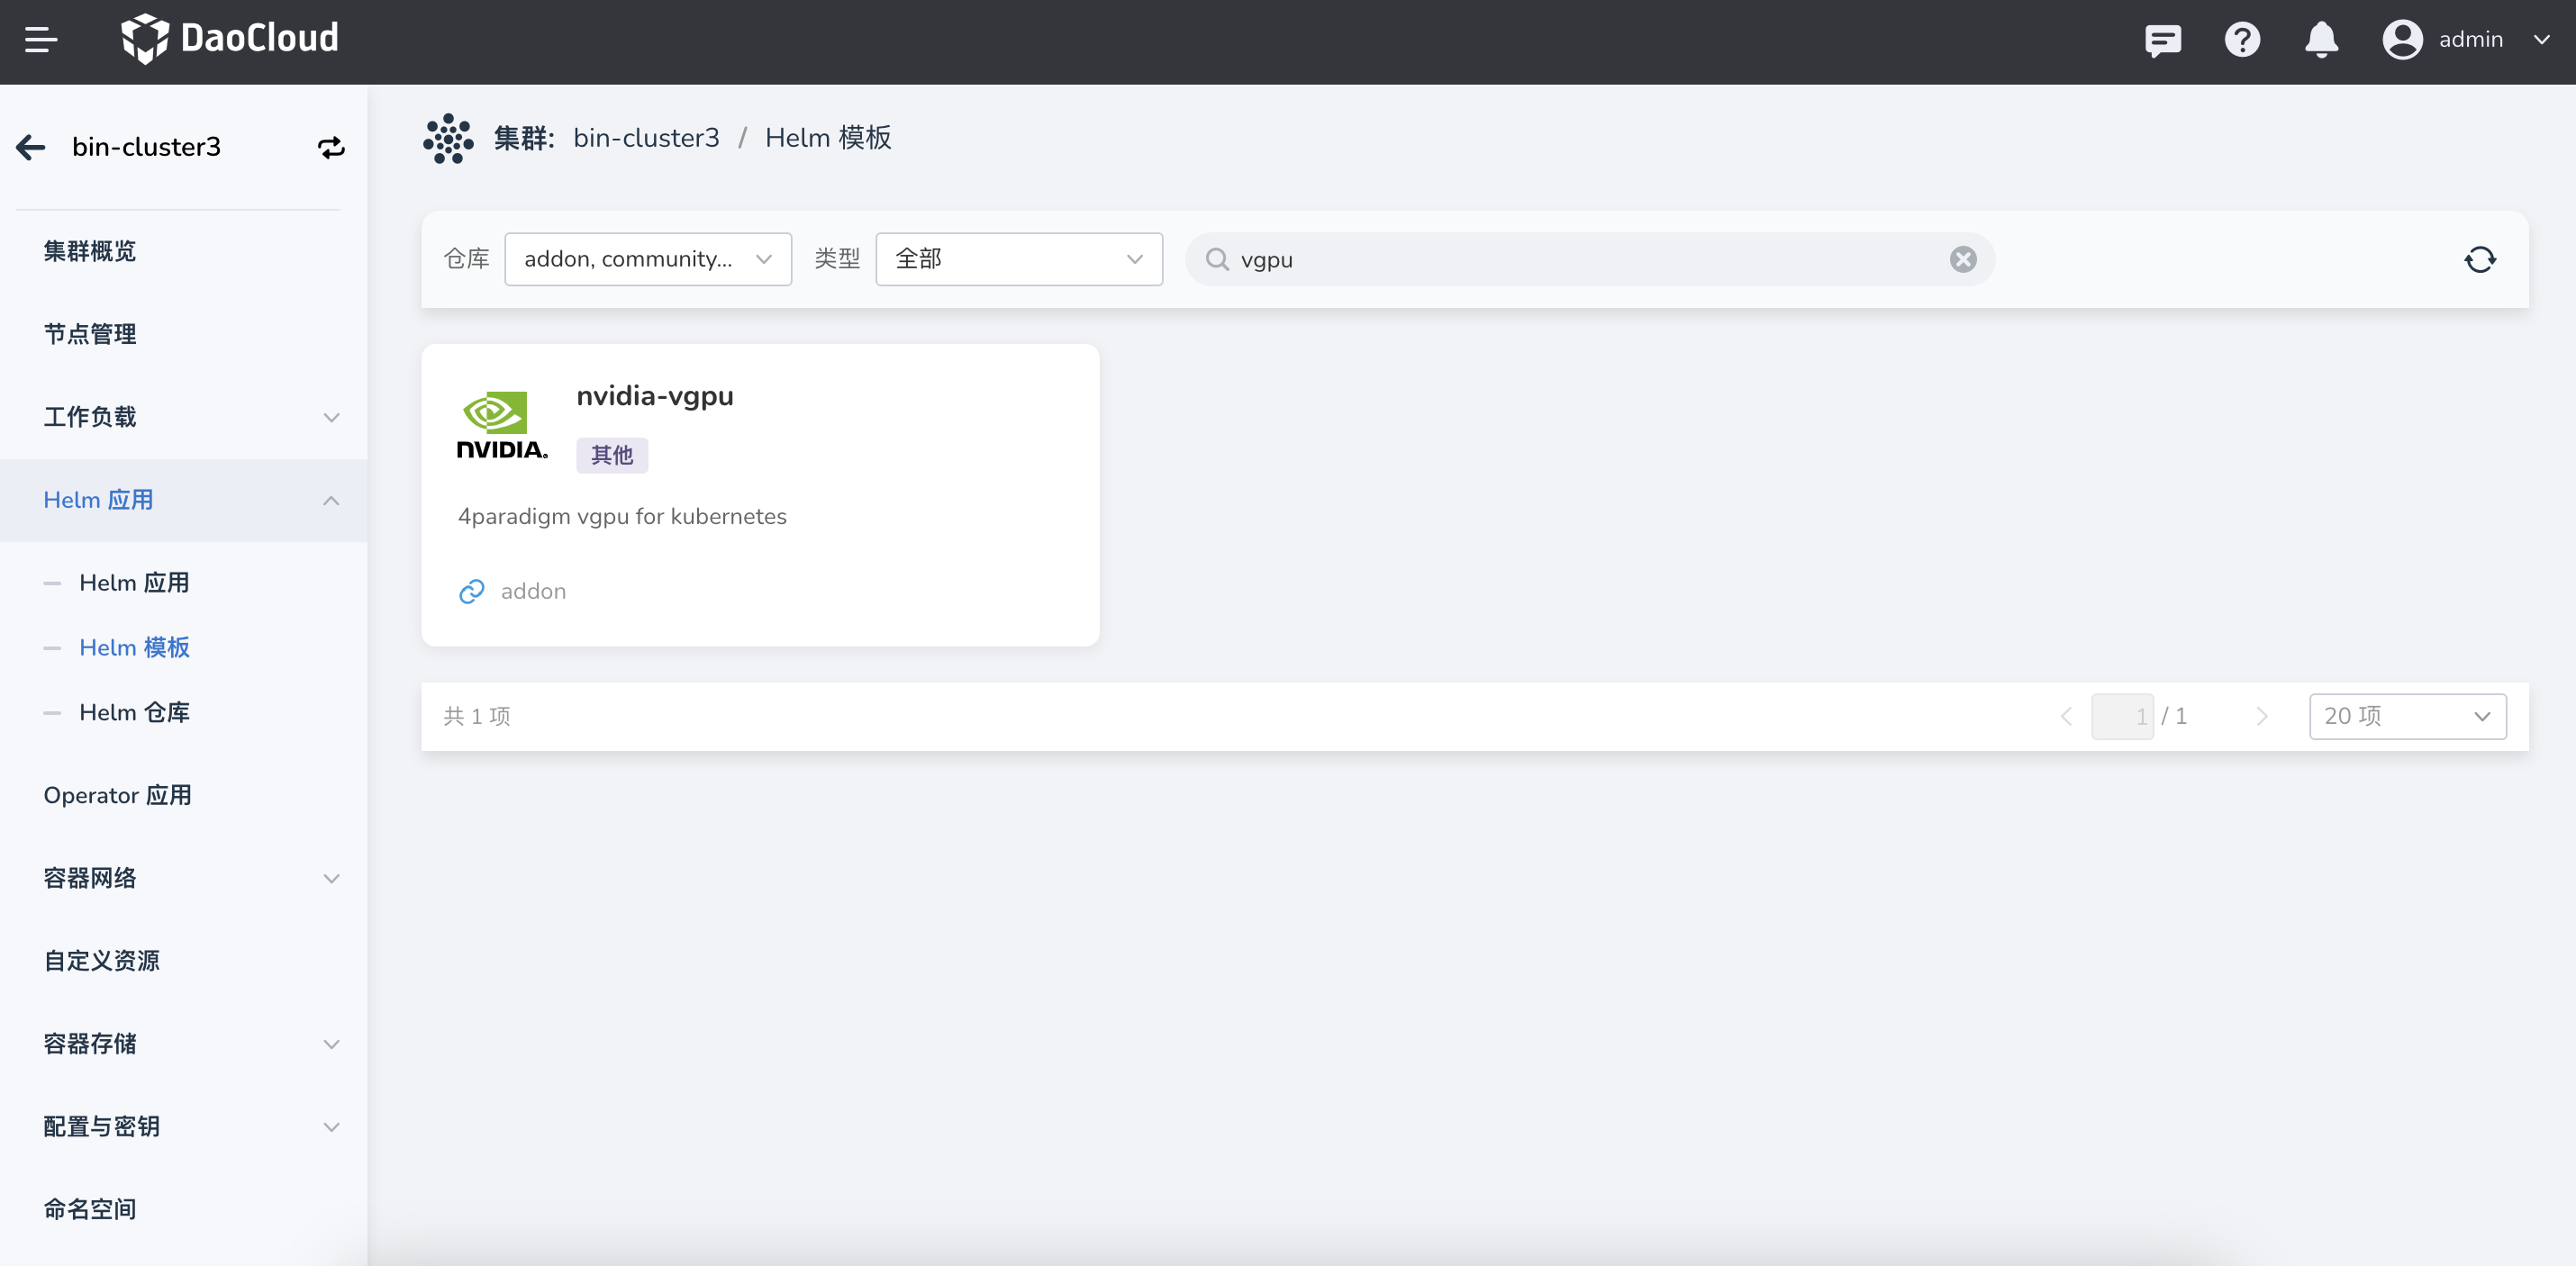
Task: Clear the vgpu search with the X icon
Action: [x=1963, y=259]
